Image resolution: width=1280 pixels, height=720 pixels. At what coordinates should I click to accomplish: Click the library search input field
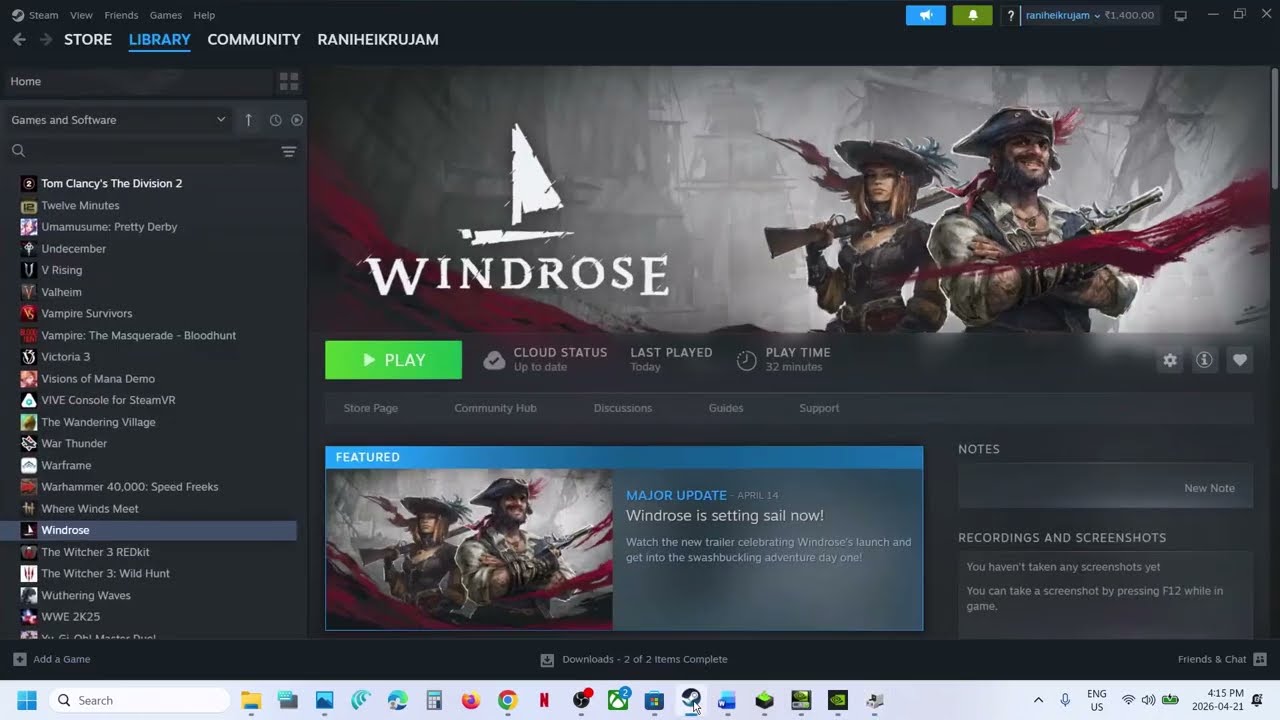(x=152, y=151)
